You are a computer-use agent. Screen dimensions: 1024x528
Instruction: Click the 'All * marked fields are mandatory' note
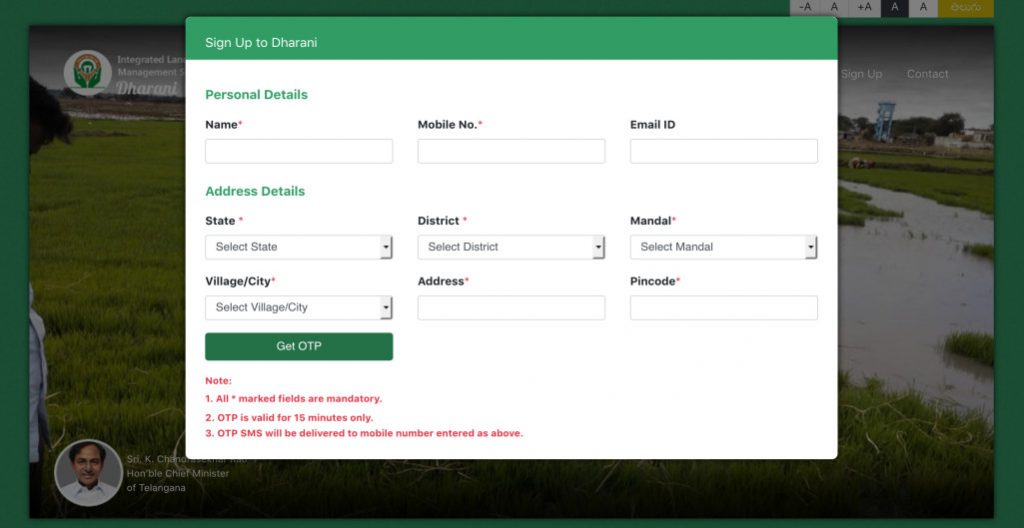pos(293,399)
